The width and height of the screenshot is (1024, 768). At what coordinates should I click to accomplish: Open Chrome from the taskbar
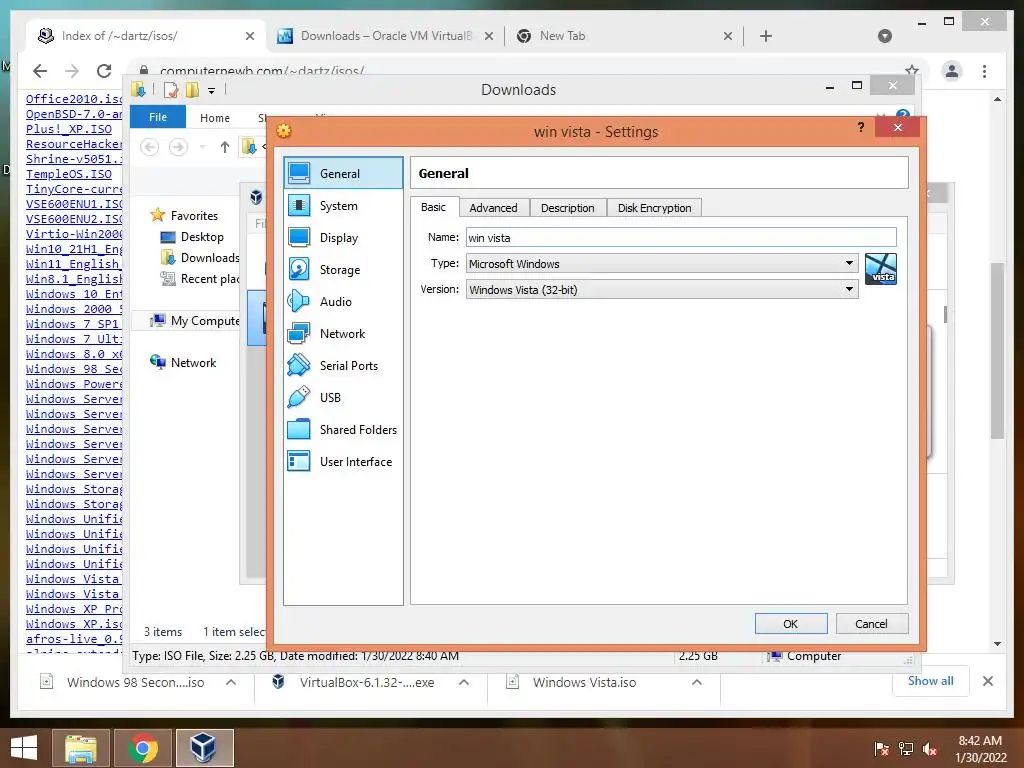click(x=142, y=748)
